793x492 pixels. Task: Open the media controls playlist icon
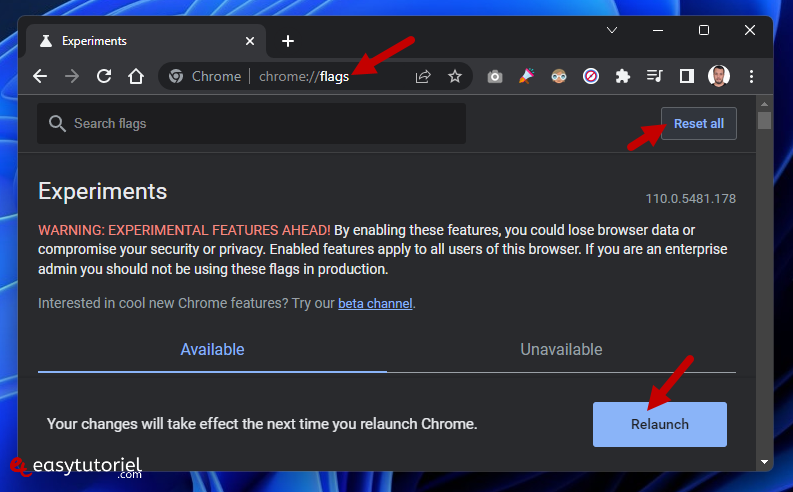(x=654, y=76)
